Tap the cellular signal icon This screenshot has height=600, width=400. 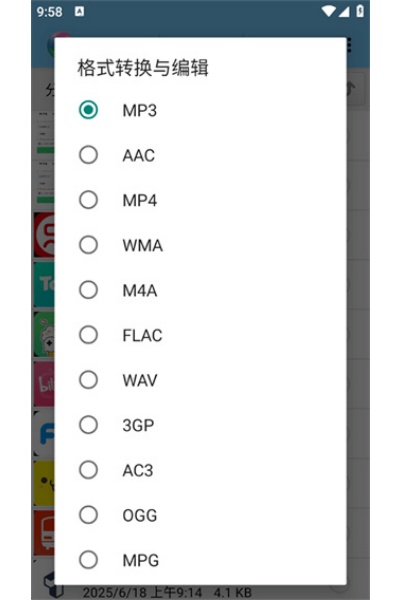point(343,11)
